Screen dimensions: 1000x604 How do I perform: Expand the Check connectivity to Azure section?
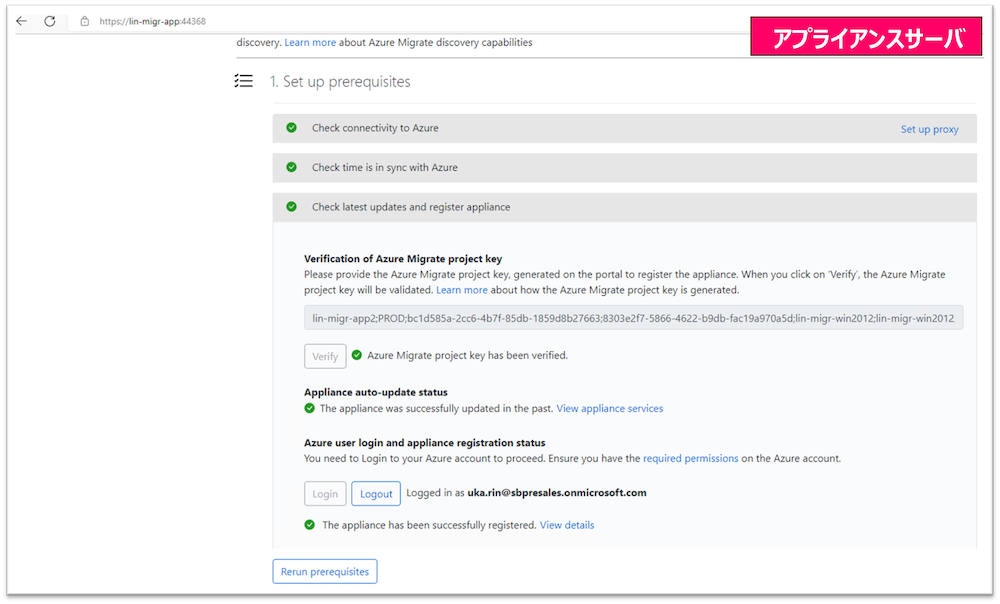point(375,128)
